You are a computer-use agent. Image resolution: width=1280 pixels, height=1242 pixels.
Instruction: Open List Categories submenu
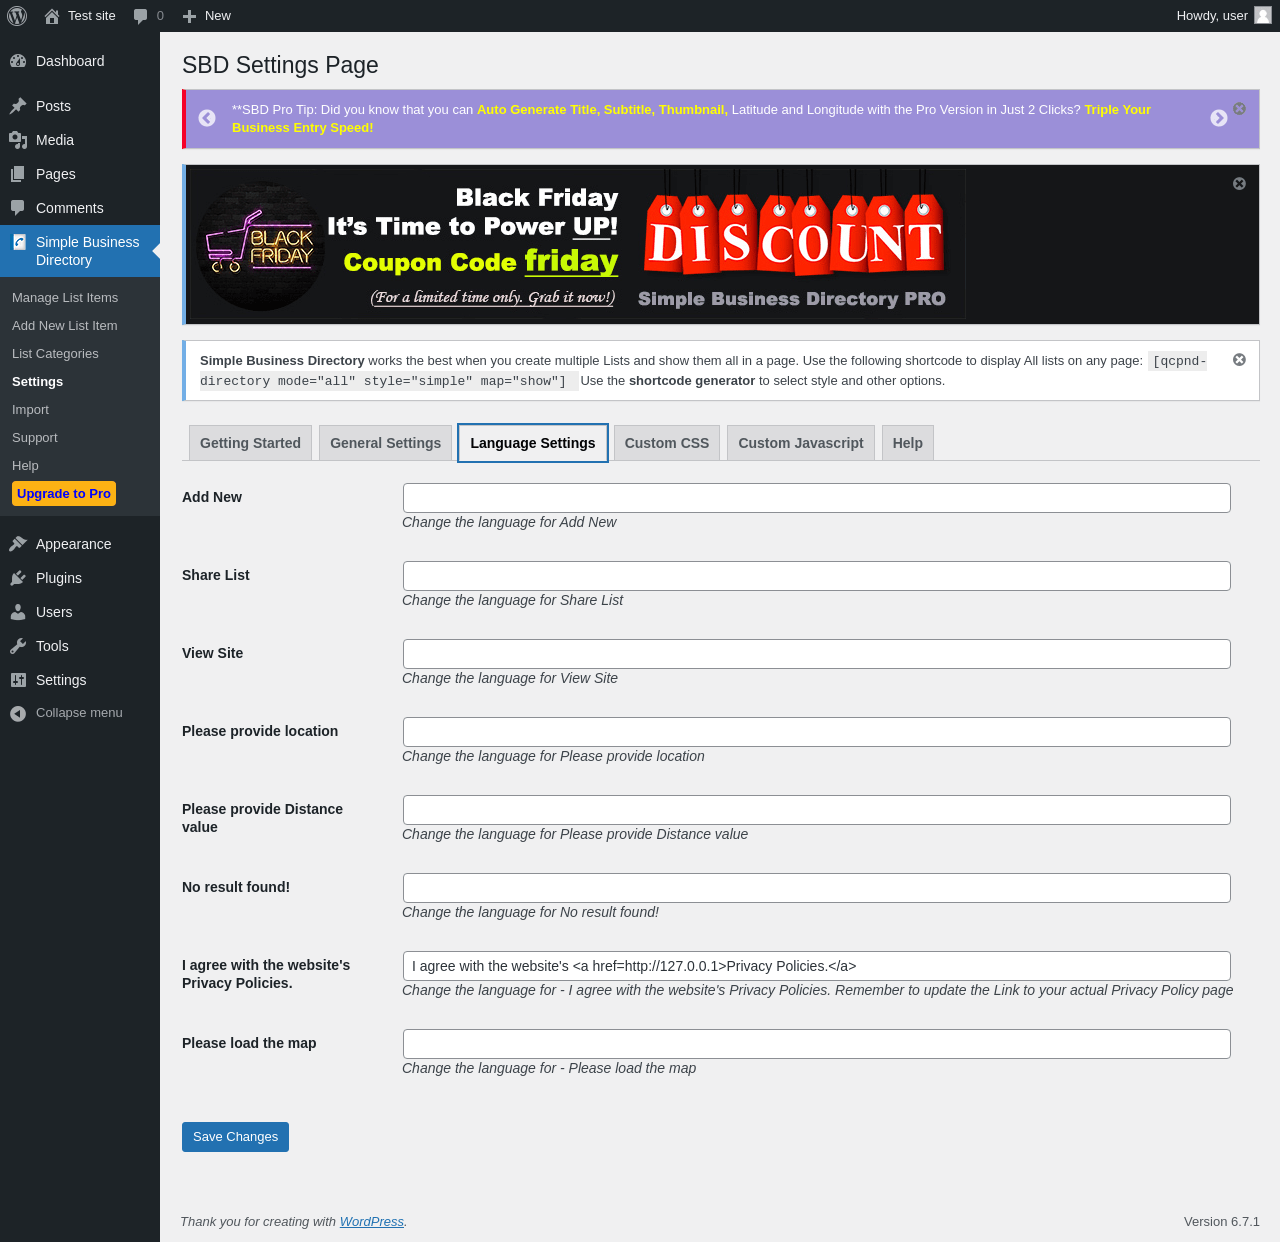55,354
